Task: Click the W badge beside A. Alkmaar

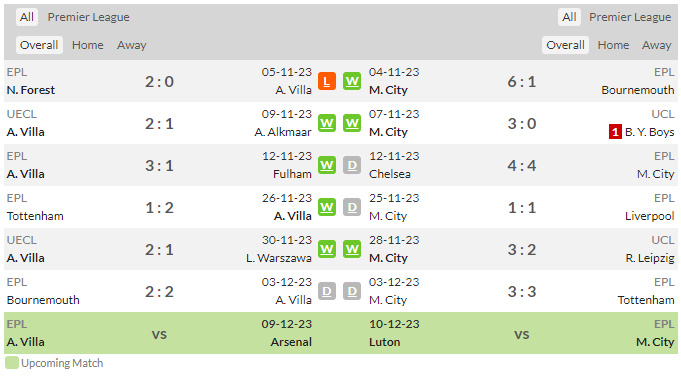Action: [x=327, y=123]
